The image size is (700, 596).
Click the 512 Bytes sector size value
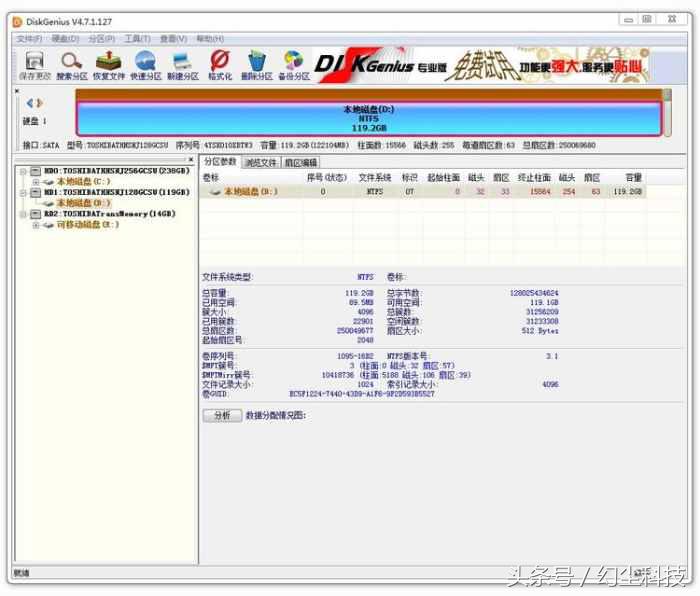tap(540, 331)
